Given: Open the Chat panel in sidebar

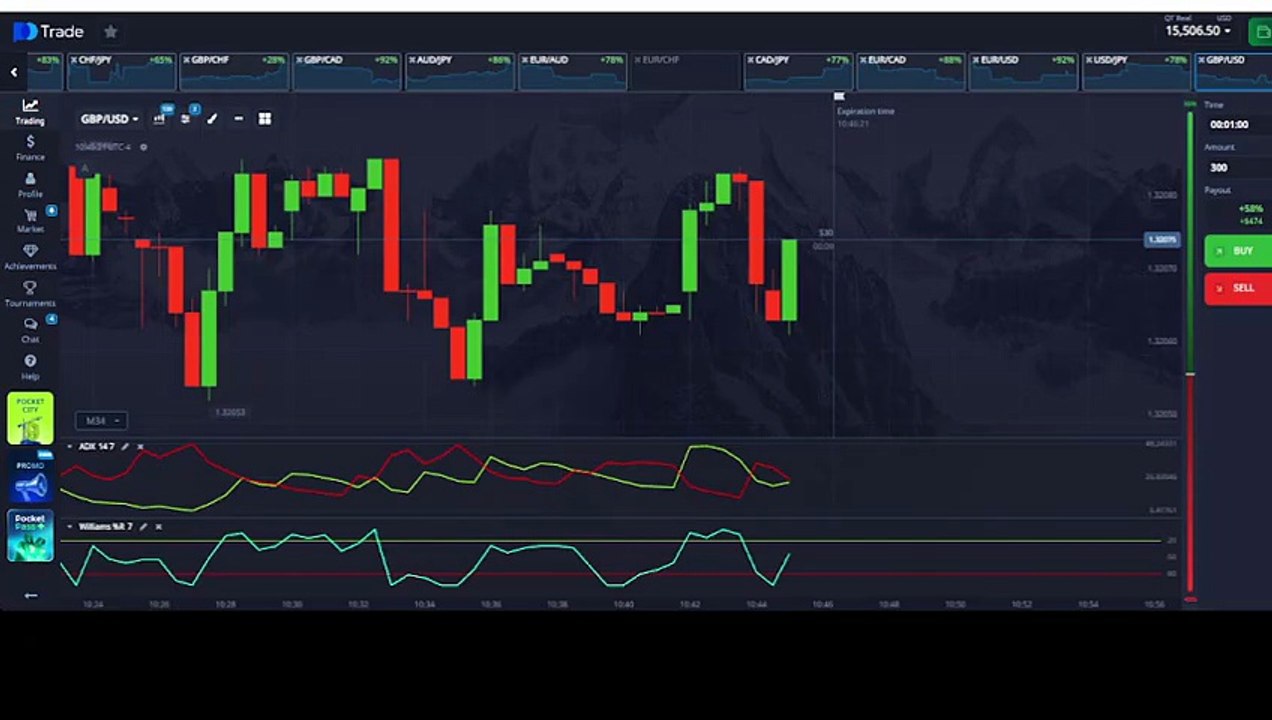Looking at the screenshot, I should 30,330.
